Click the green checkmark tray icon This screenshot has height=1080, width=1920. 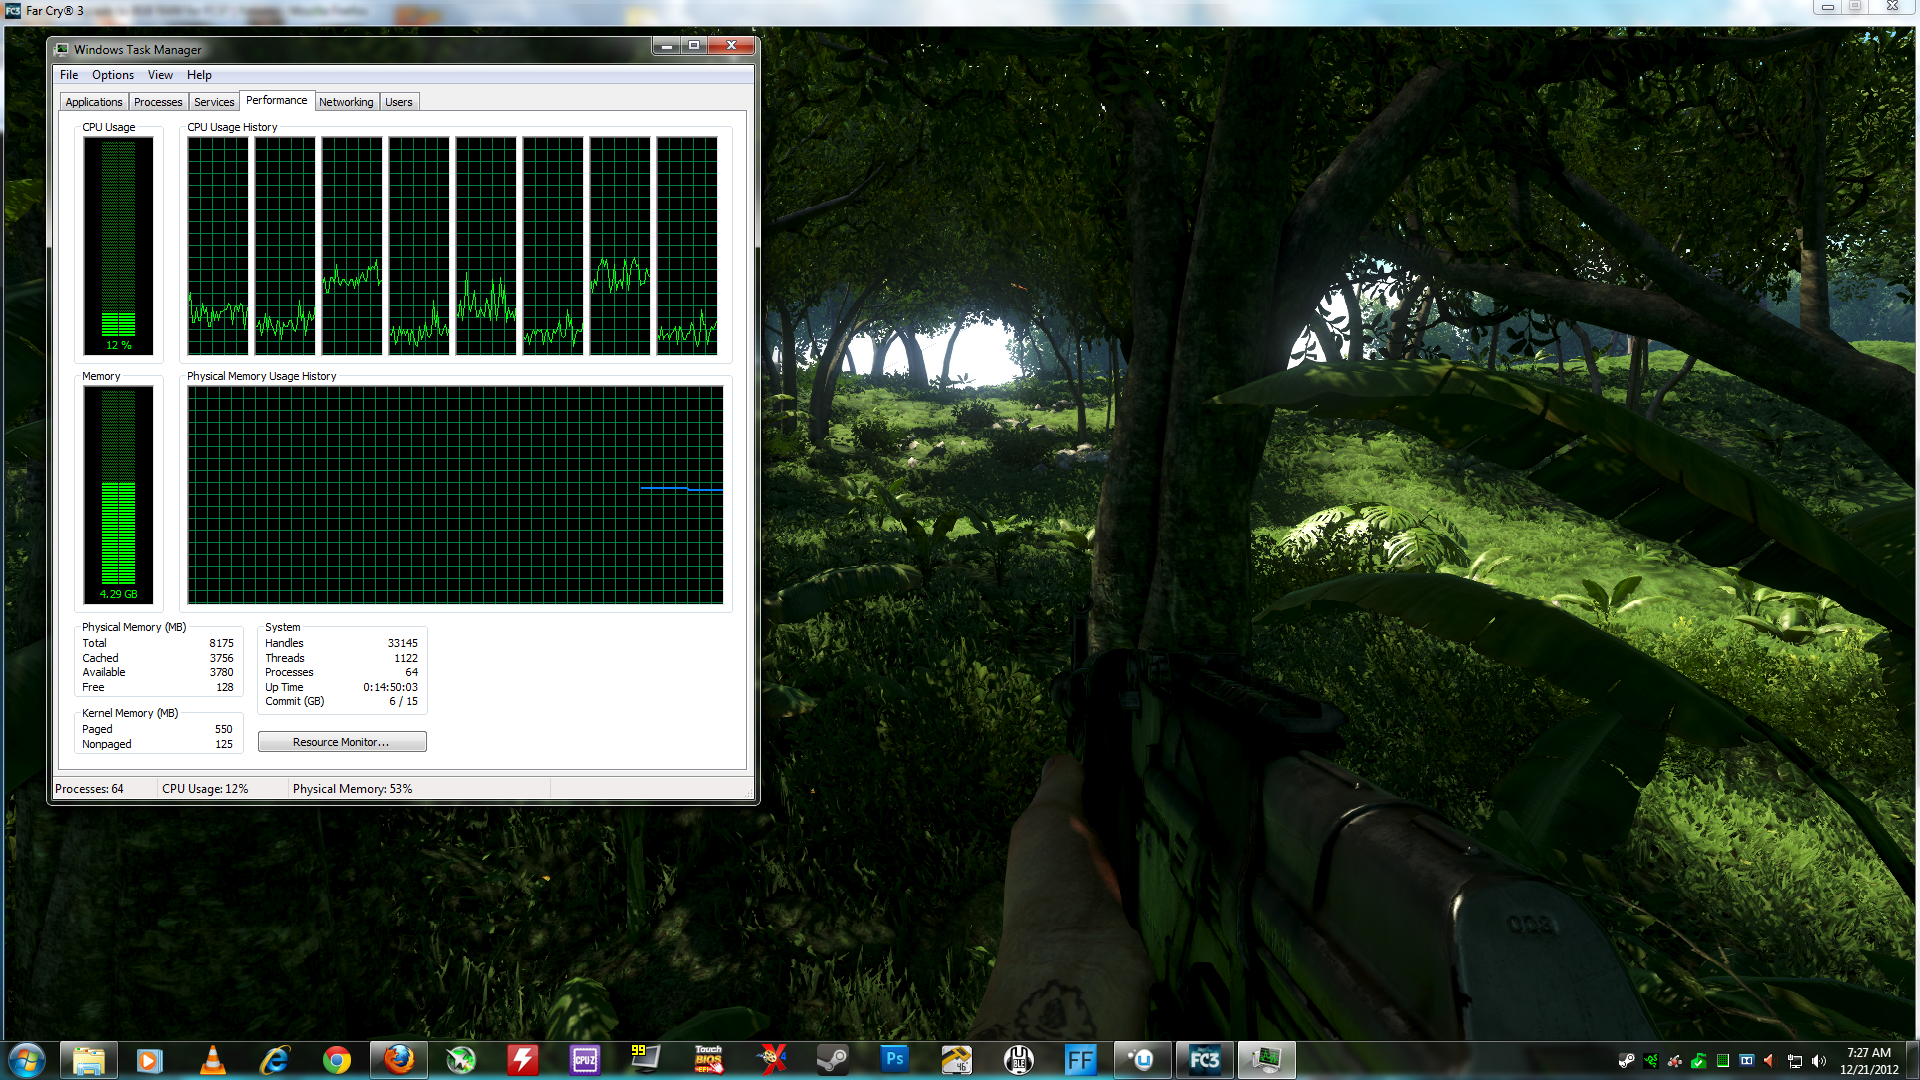tap(1698, 1061)
